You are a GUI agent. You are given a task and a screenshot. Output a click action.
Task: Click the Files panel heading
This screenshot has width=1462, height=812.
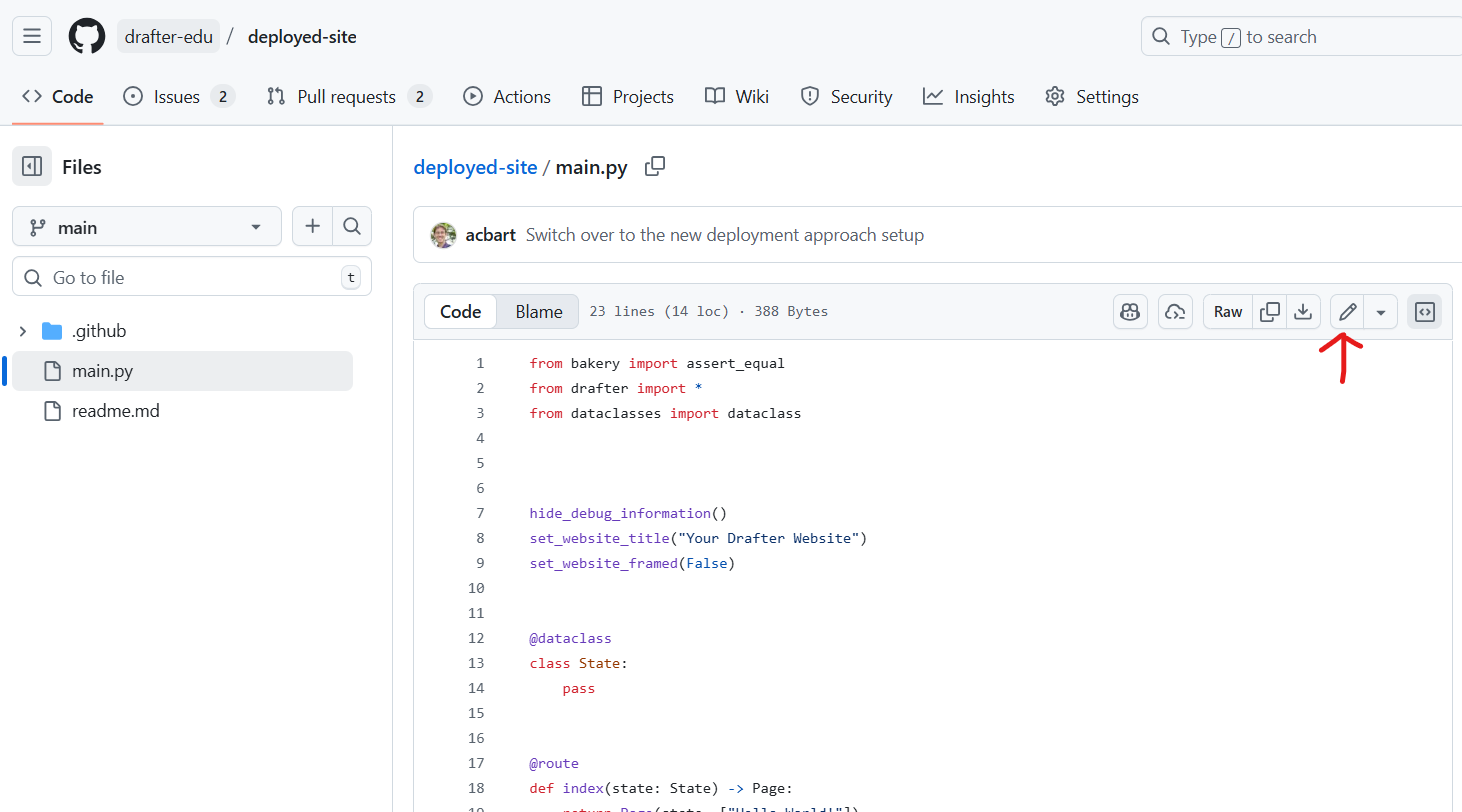[82, 167]
